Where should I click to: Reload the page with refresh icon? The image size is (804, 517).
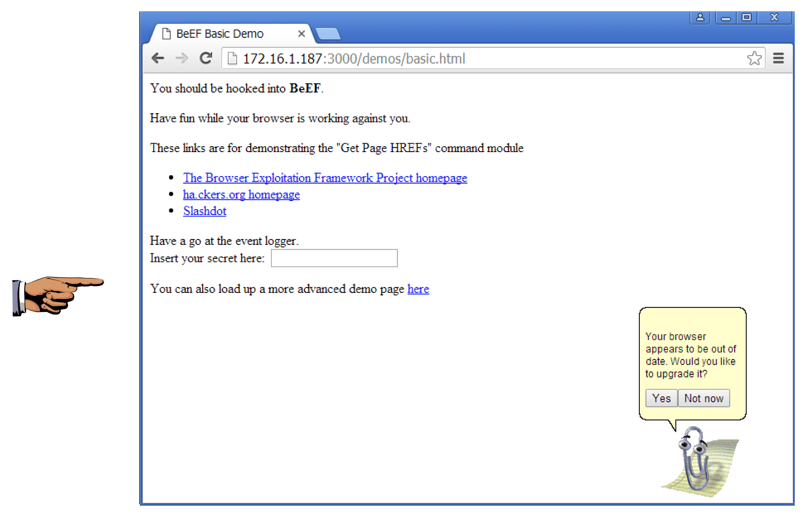tap(206, 58)
